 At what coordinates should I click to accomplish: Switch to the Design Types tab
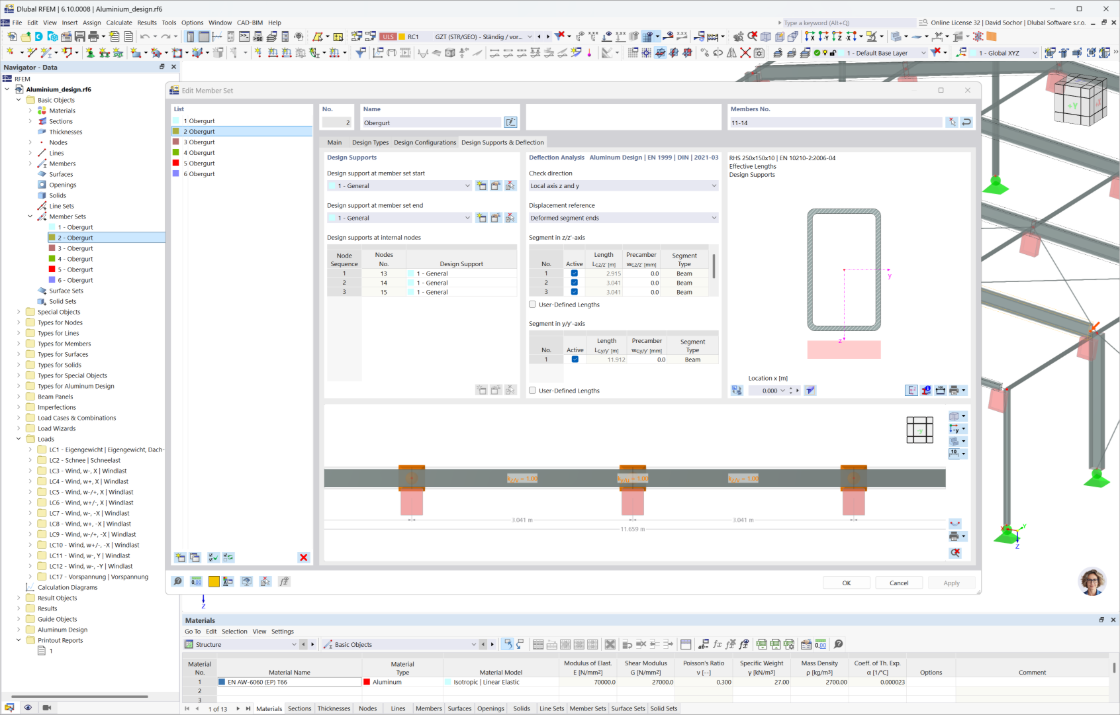tap(370, 142)
